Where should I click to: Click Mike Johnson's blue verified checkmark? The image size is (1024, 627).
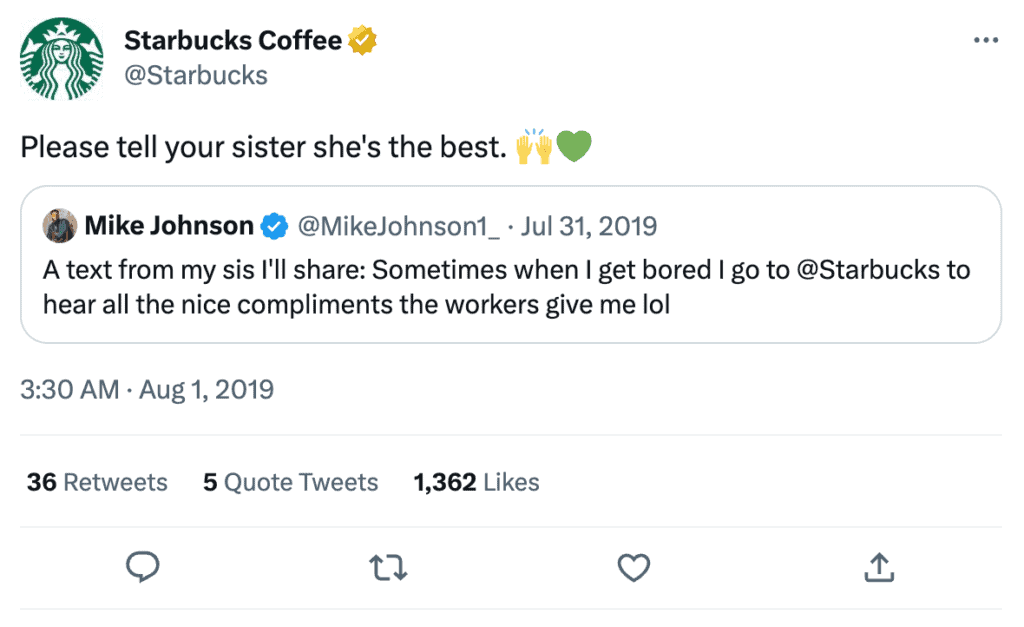[273, 227]
